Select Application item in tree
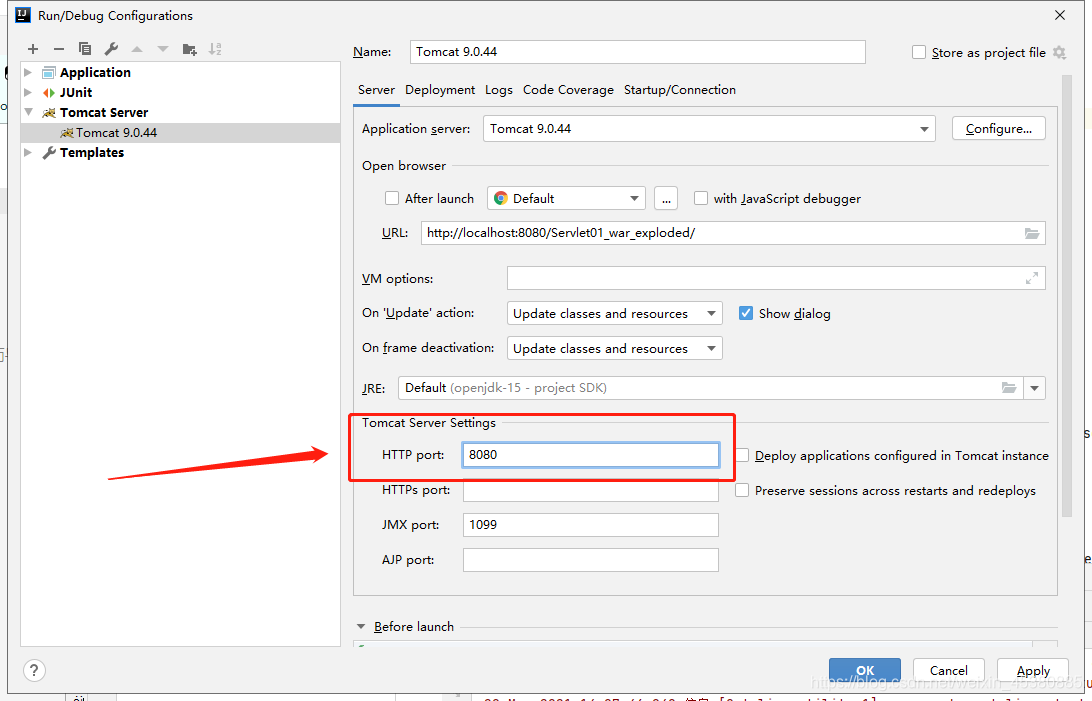Screen dimensions: 1092x701 (x=95, y=72)
